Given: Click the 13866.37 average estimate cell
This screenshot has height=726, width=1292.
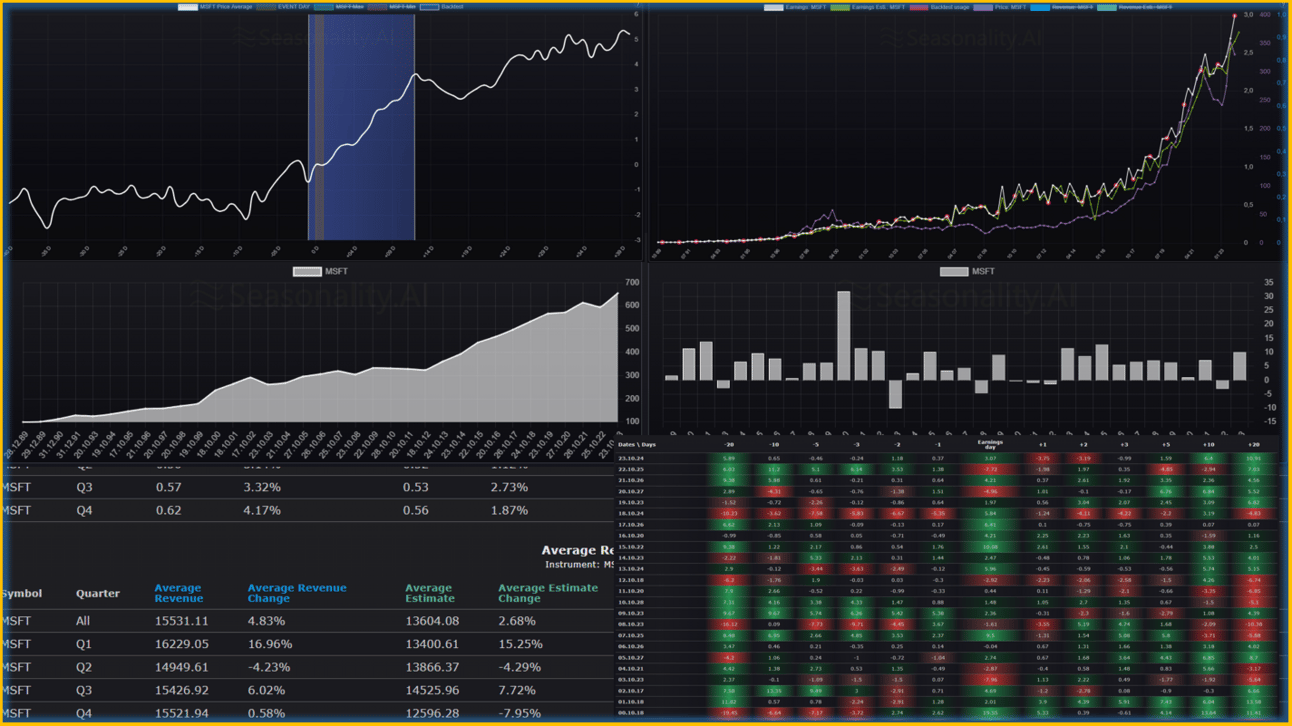Looking at the screenshot, I should tap(432, 667).
